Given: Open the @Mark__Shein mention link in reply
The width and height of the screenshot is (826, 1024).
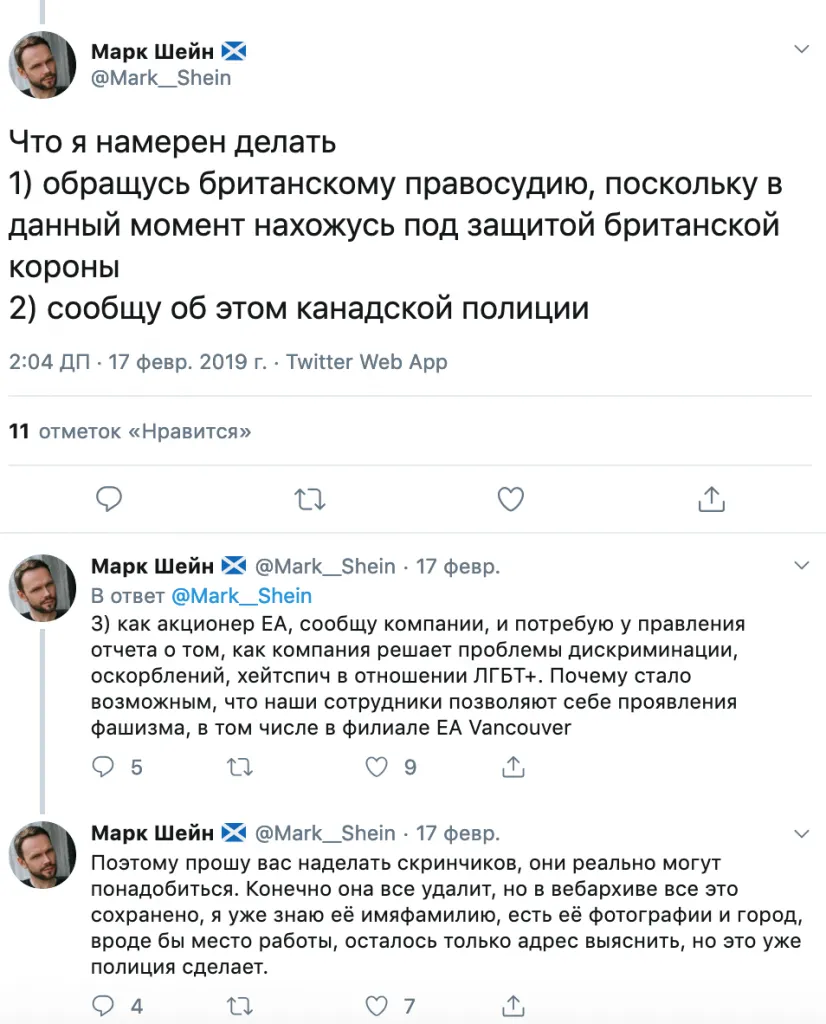Looking at the screenshot, I should click(x=241, y=596).
